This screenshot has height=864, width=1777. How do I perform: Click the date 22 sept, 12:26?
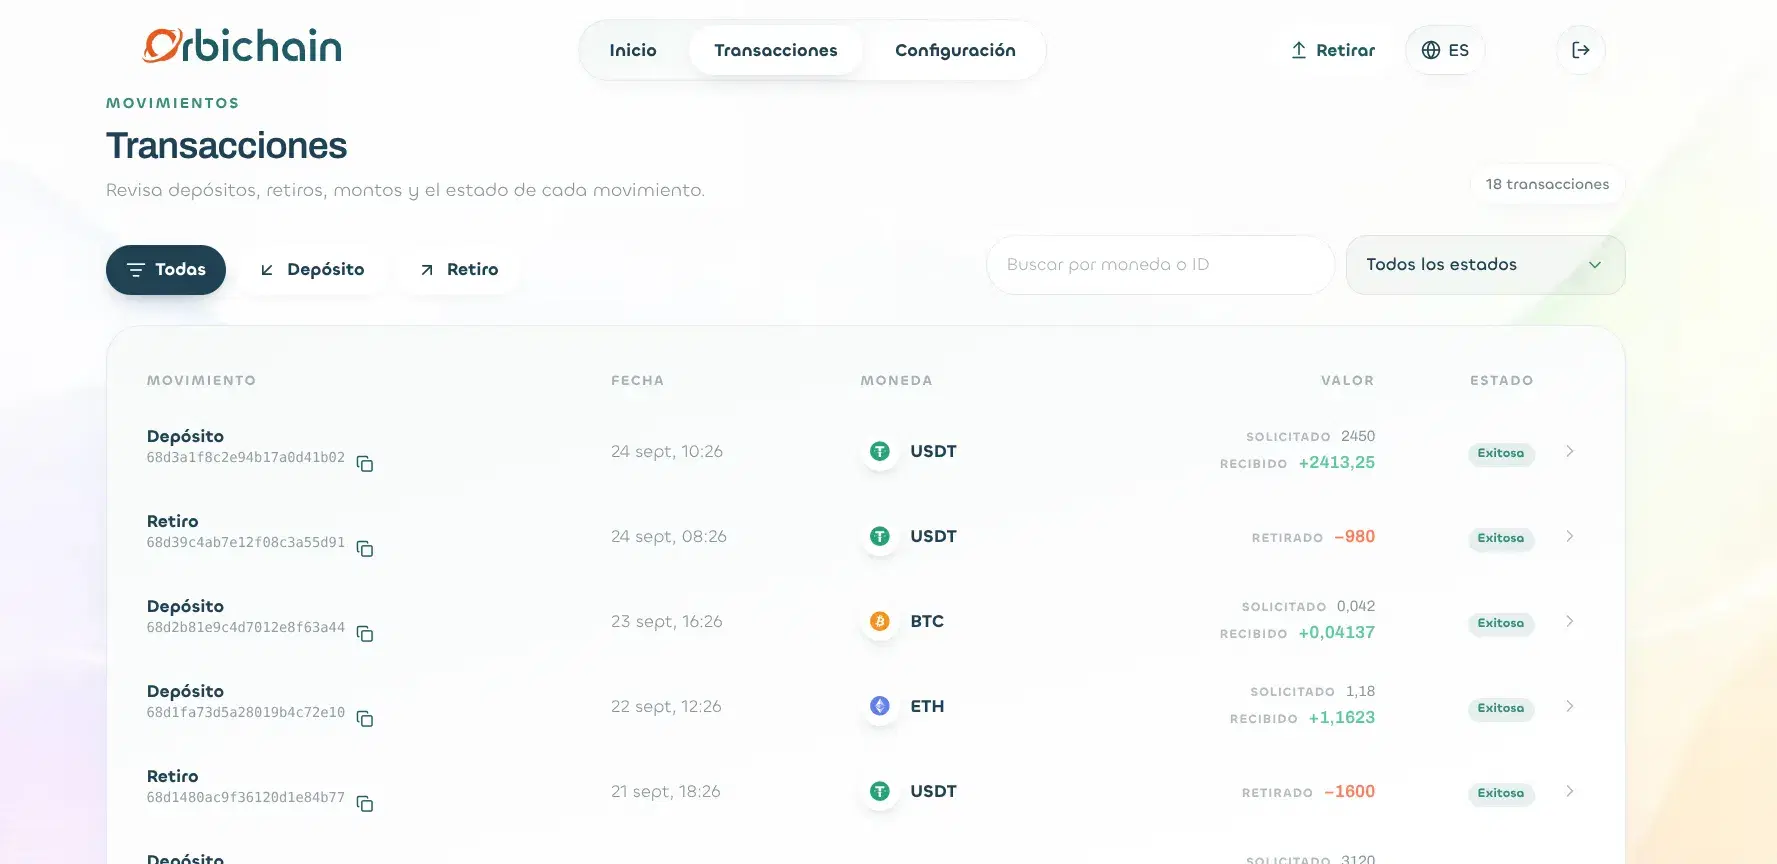[666, 707]
